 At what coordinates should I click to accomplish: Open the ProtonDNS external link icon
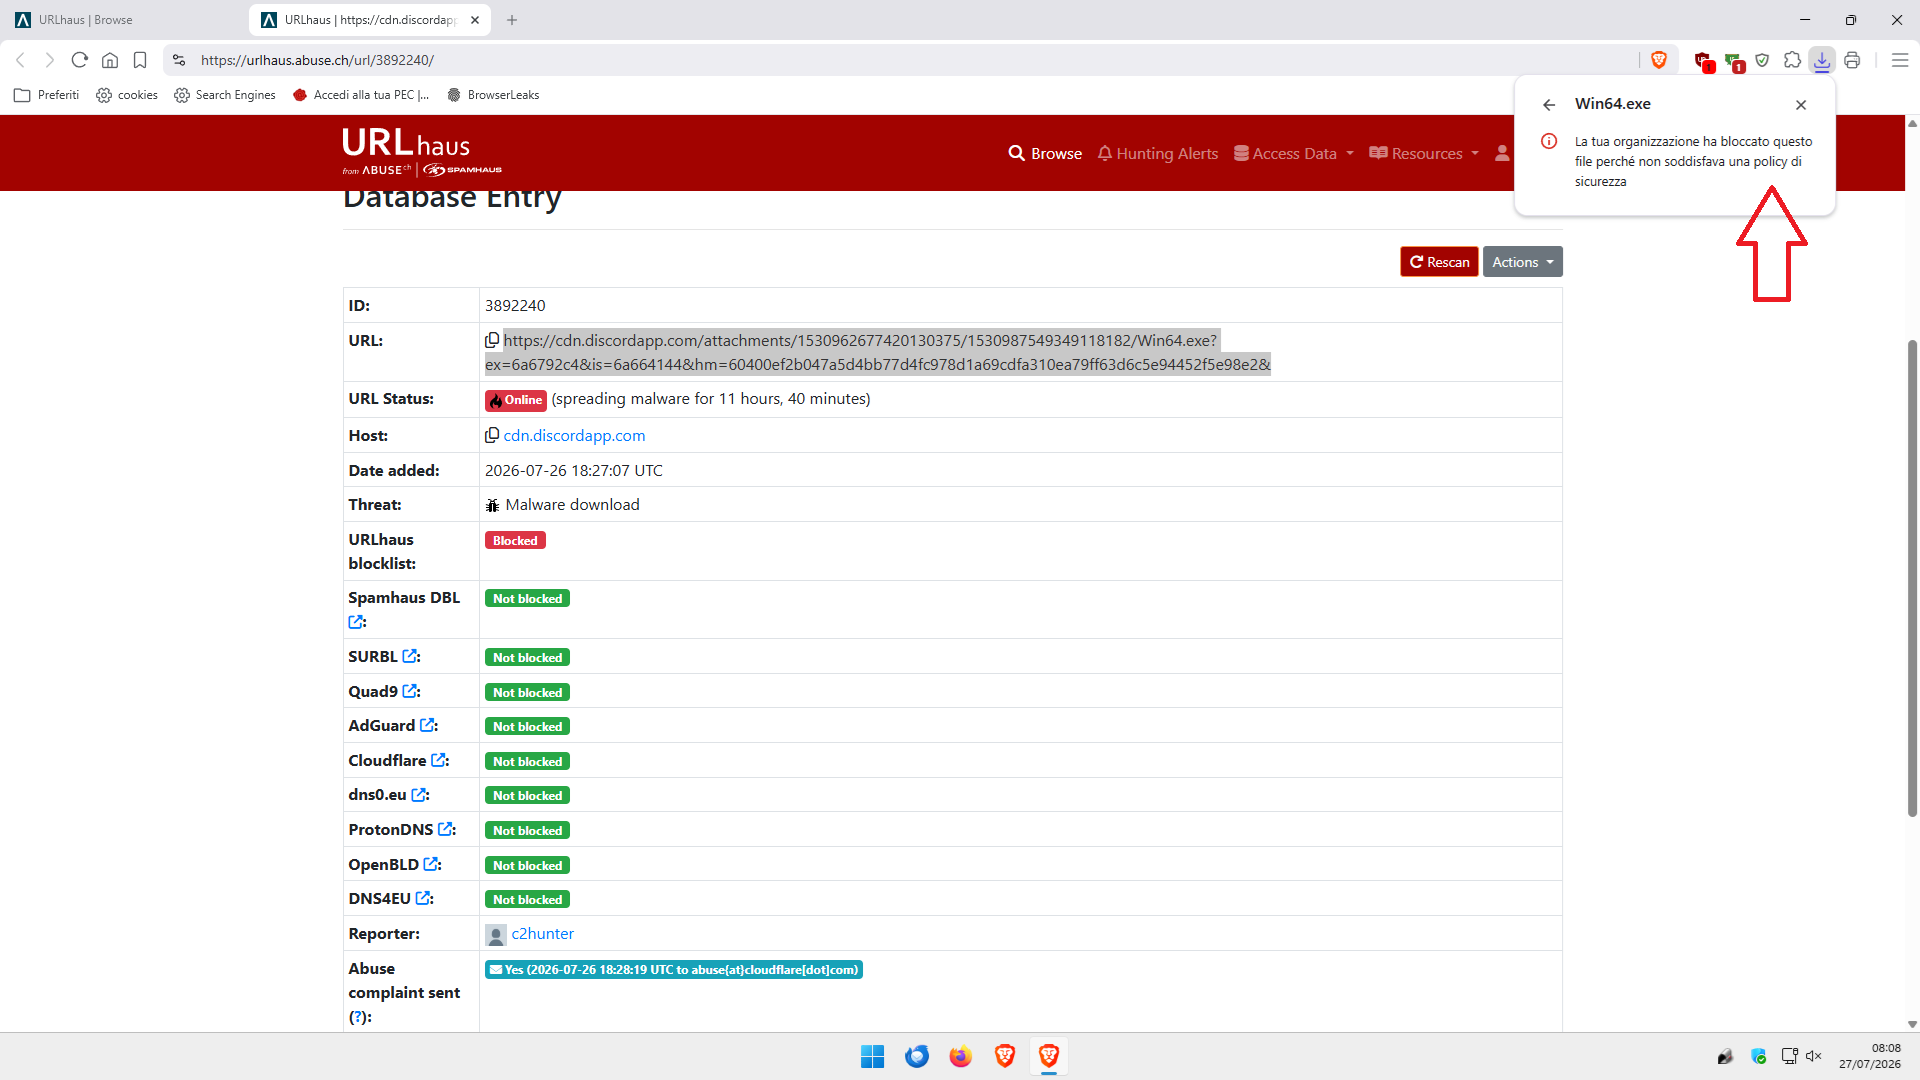coord(445,829)
